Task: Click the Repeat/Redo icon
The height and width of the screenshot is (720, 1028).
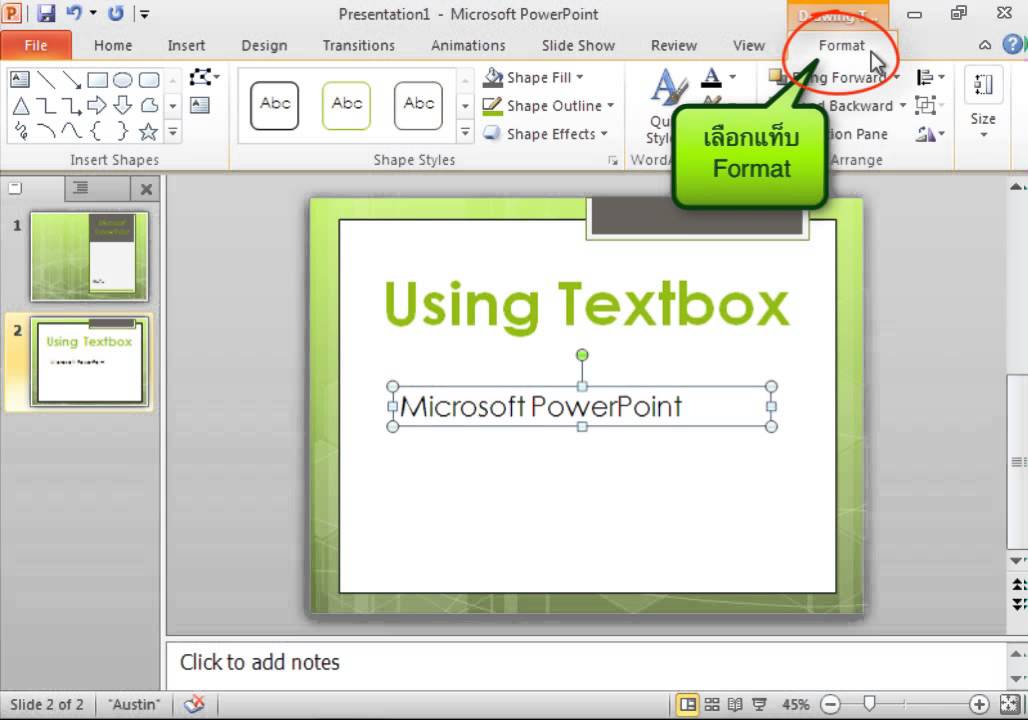Action: coord(116,13)
